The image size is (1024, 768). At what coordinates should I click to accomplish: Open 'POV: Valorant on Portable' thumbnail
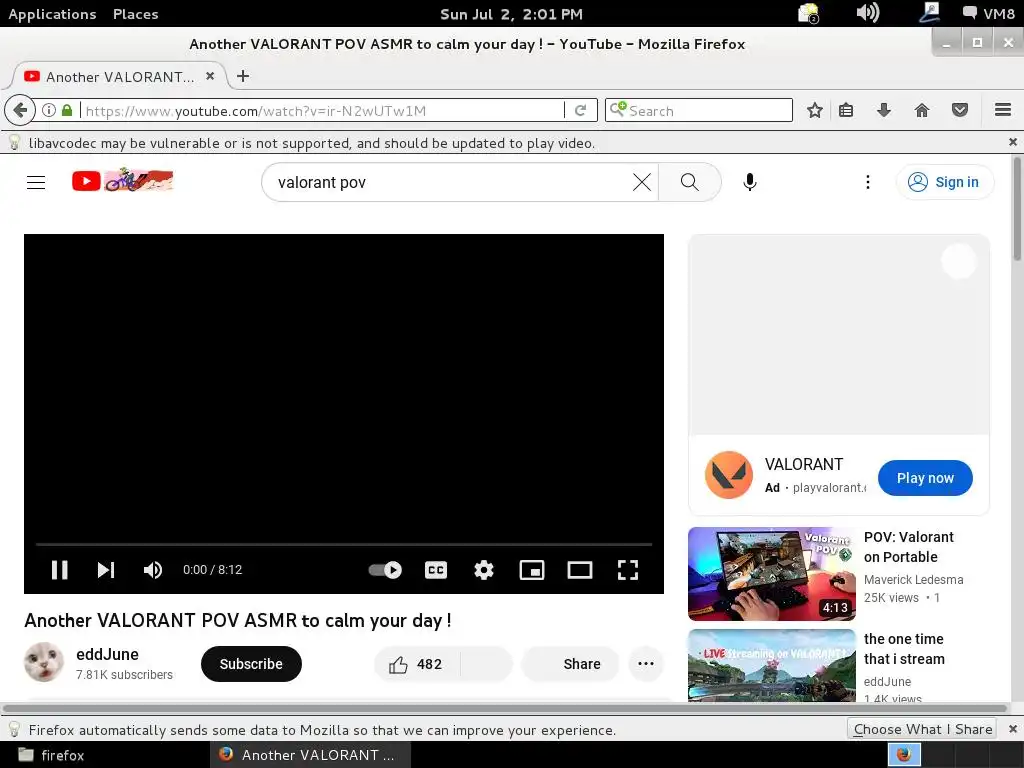point(771,574)
